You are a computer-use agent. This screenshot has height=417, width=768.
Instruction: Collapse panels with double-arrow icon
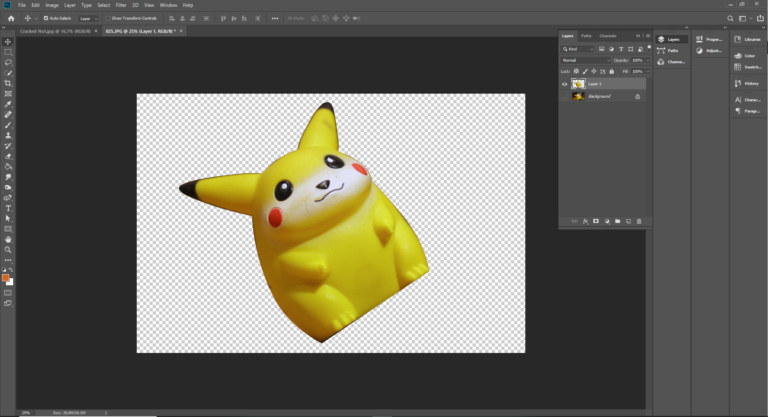(638, 36)
